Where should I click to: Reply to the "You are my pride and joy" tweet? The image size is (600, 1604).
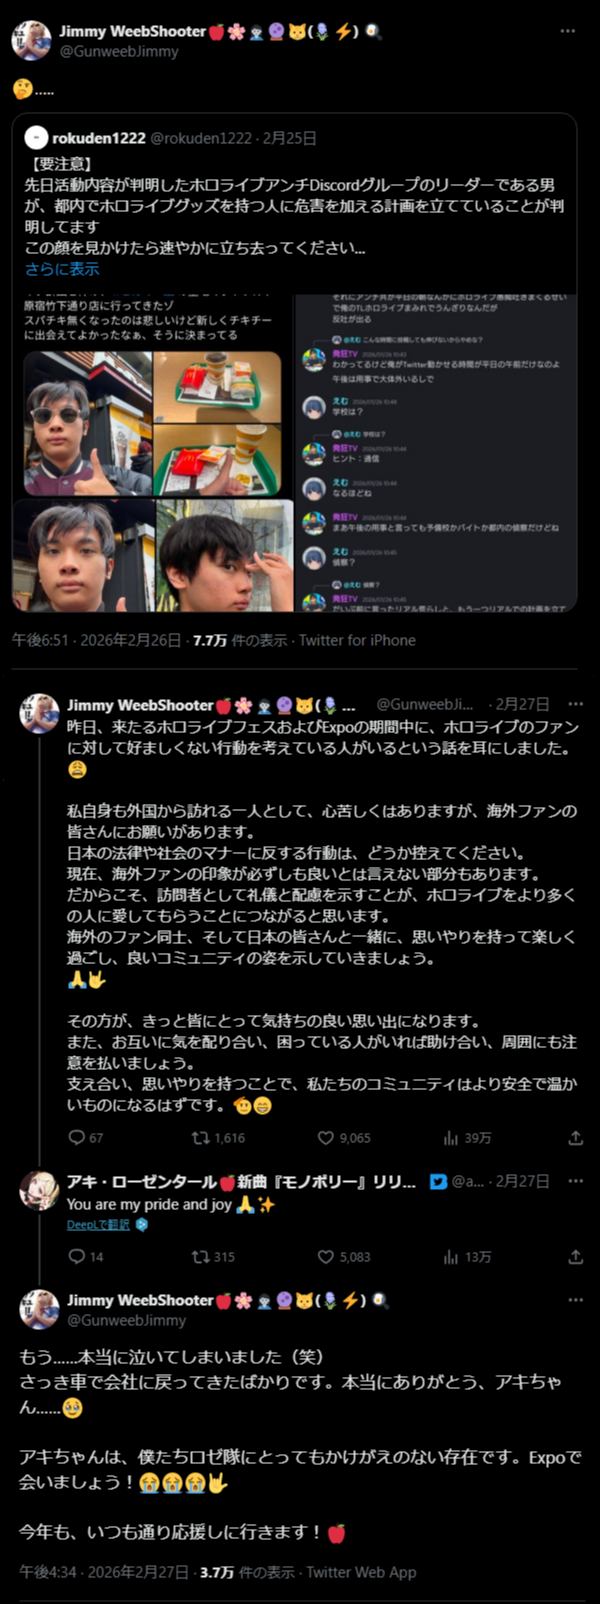[77, 1257]
